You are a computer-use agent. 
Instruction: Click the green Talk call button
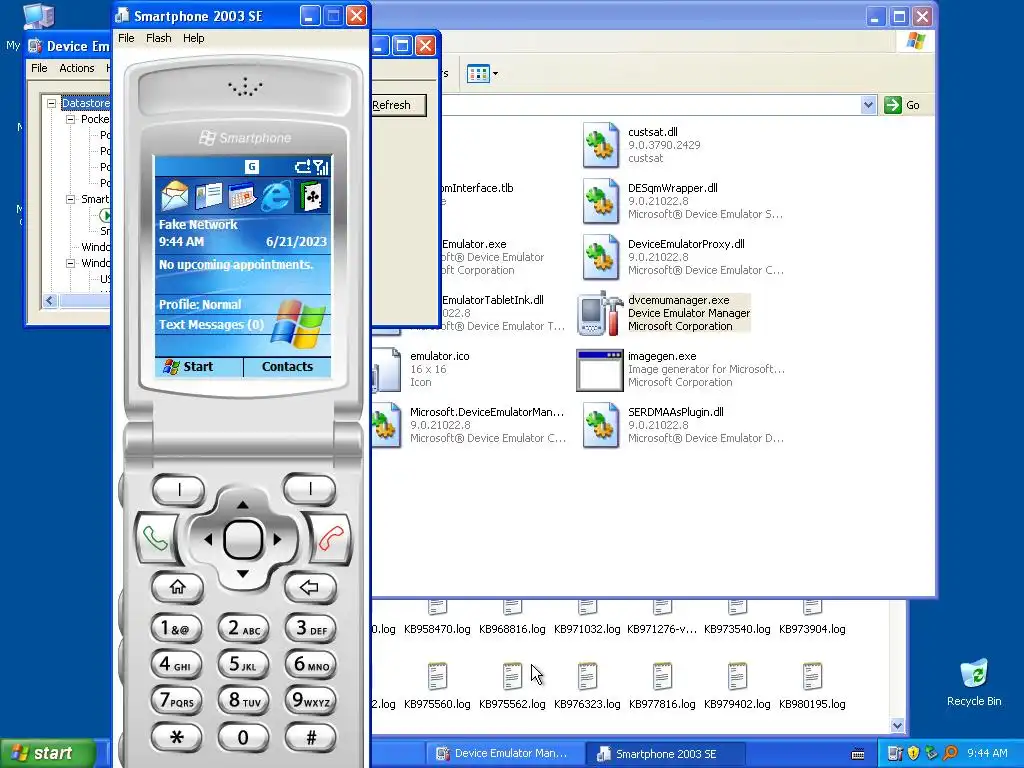pos(155,539)
